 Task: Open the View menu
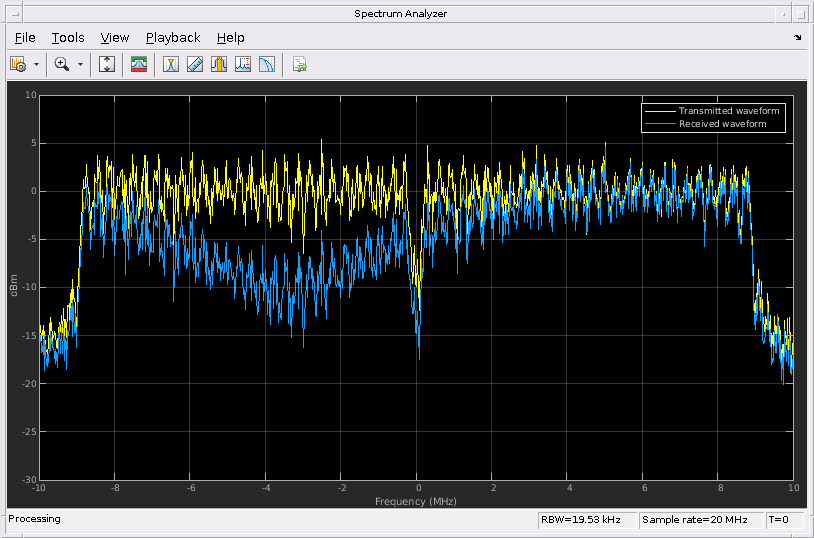tap(115, 38)
